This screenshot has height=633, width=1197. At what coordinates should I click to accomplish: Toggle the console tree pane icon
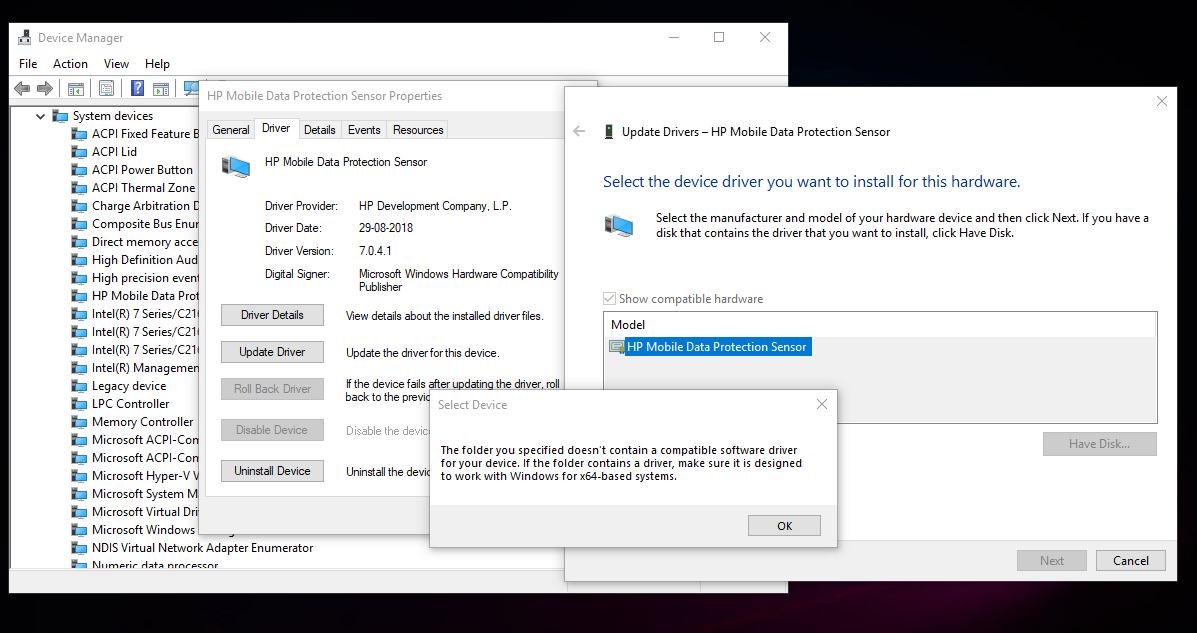(x=76, y=88)
